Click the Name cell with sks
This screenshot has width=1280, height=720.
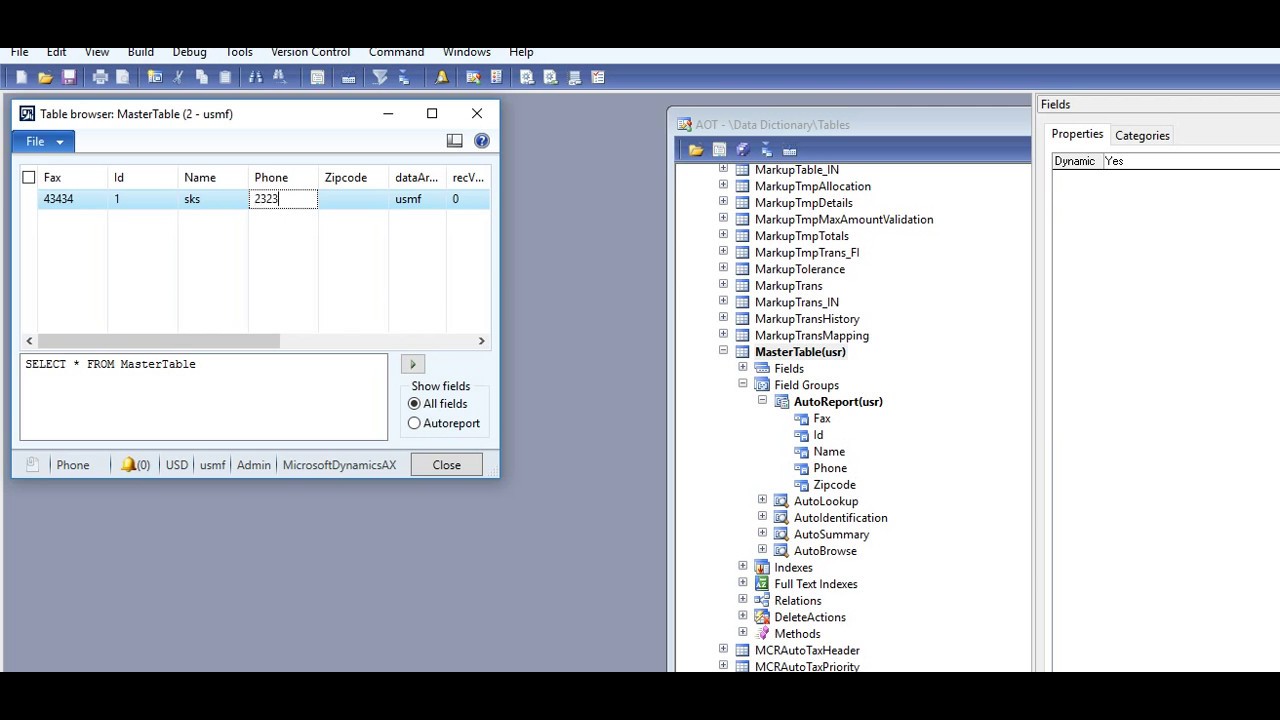213,199
